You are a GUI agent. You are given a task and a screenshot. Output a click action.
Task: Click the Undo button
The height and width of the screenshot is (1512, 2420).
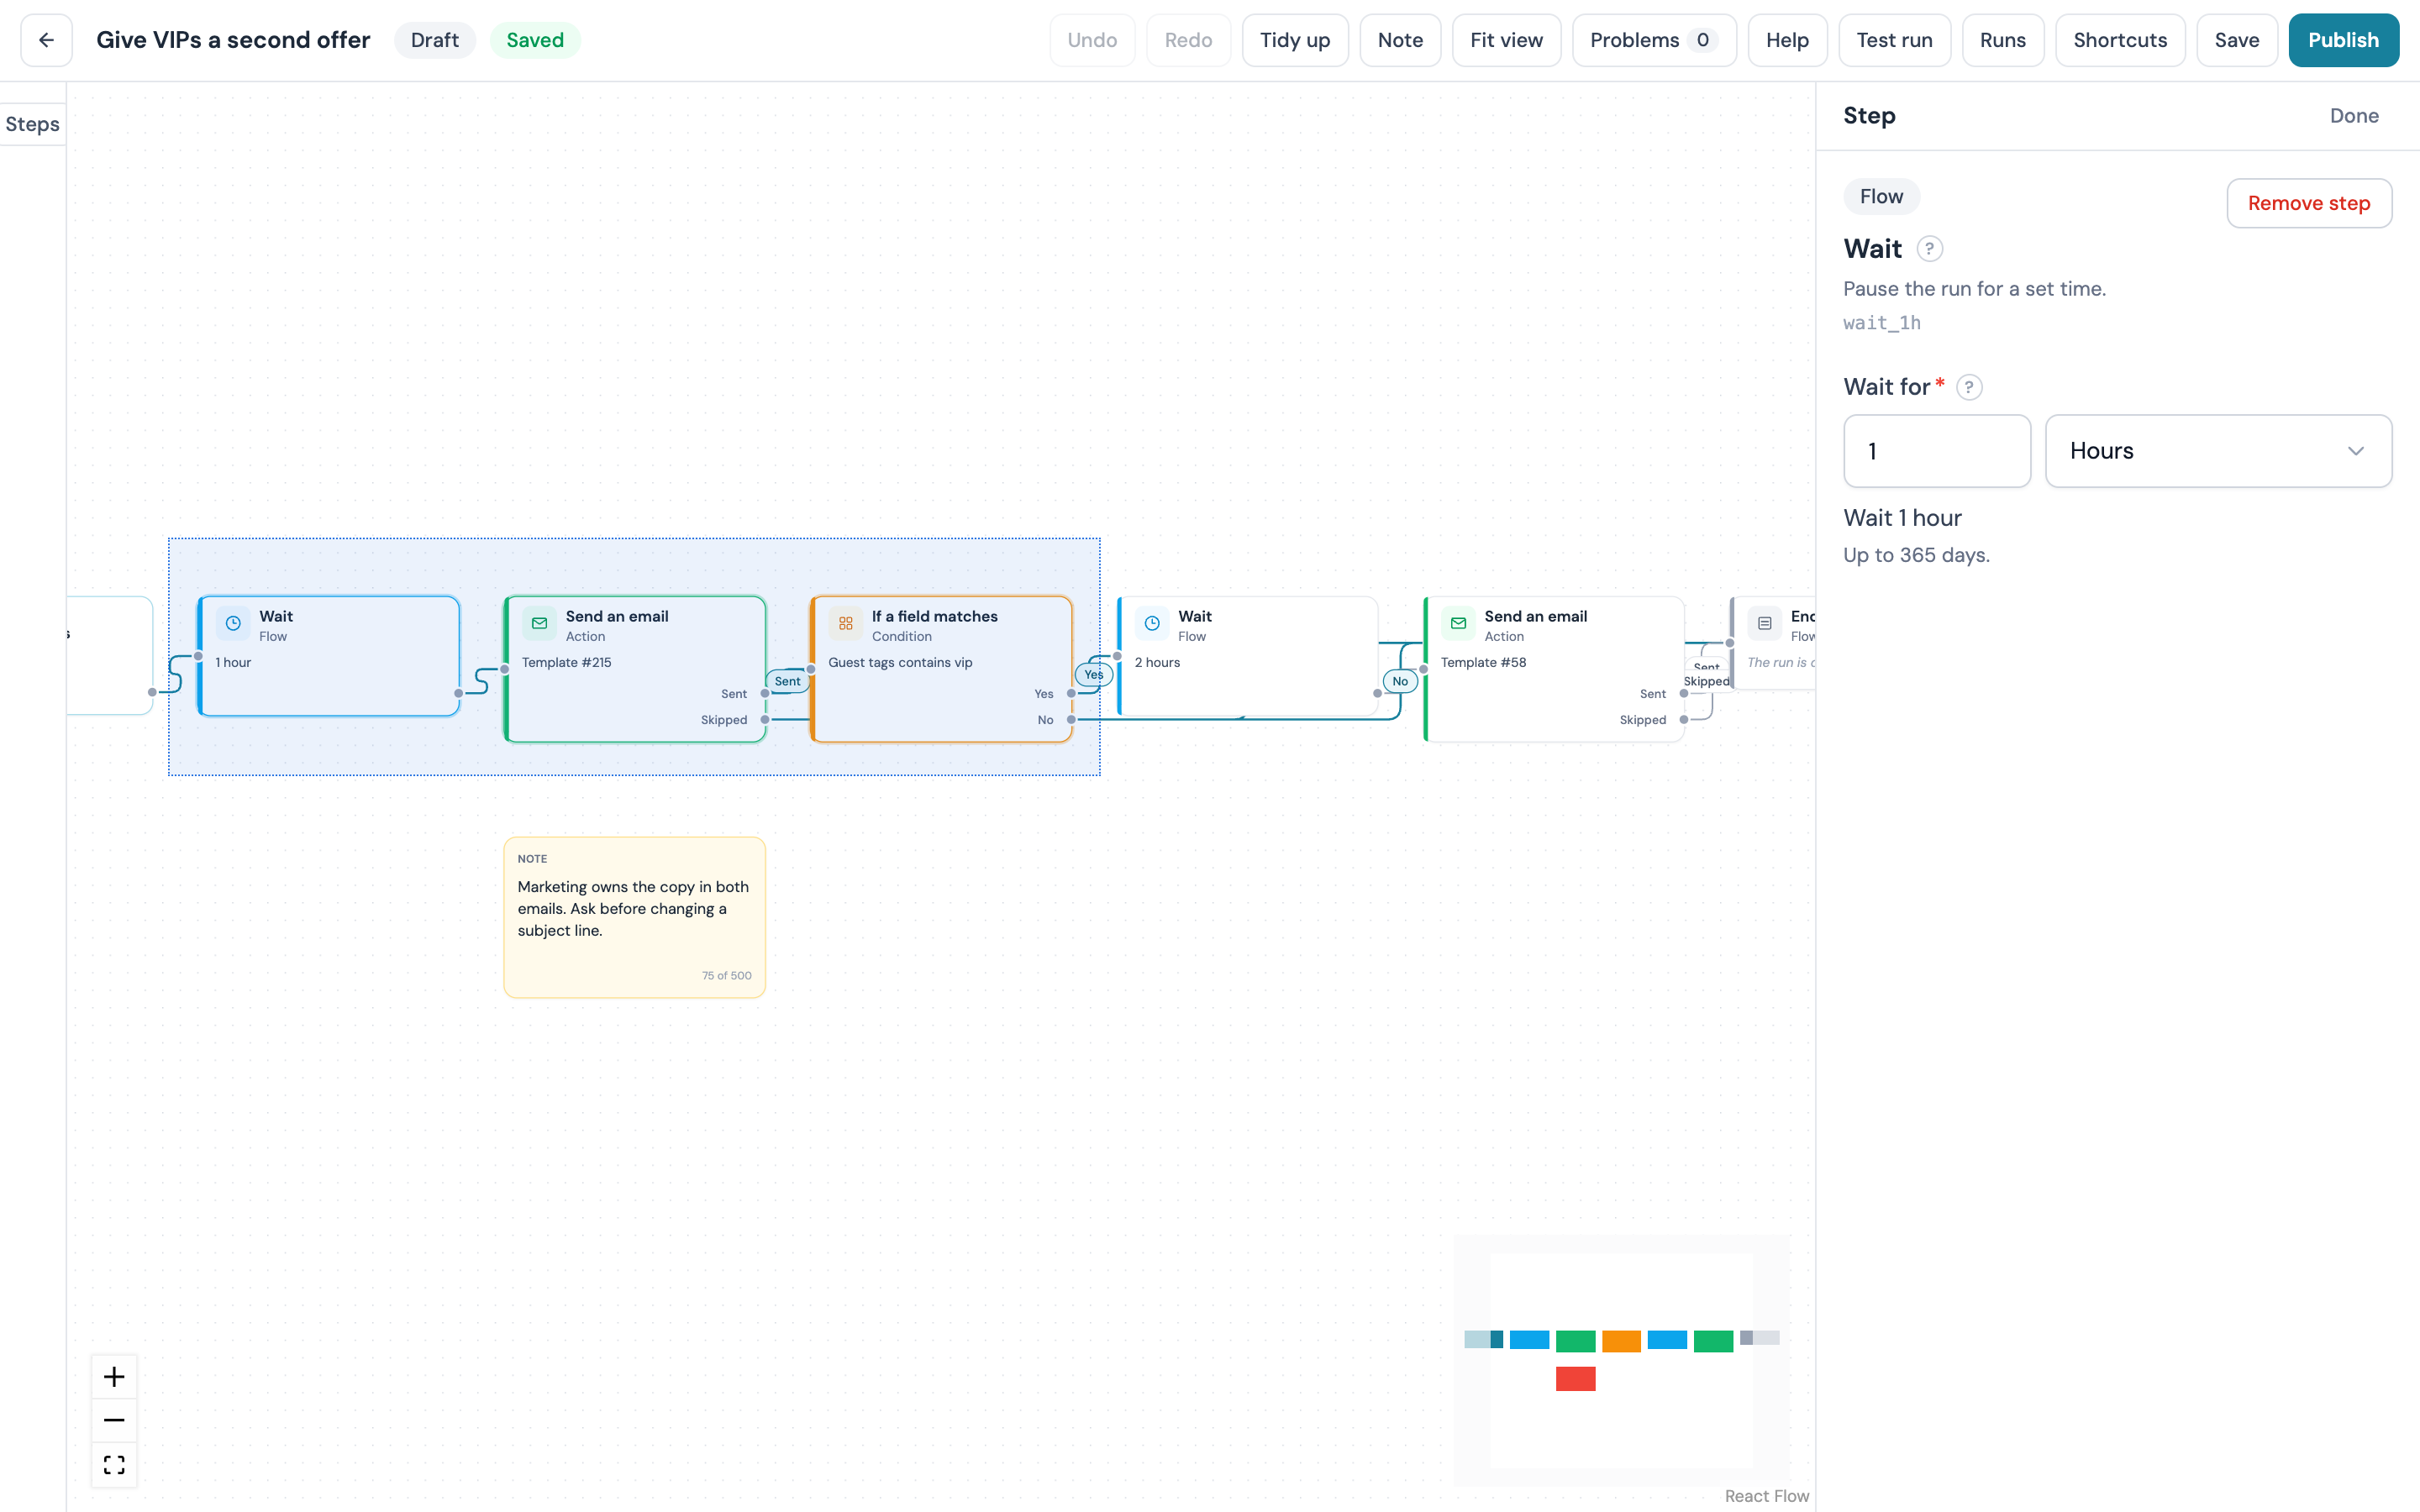click(1092, 40)
